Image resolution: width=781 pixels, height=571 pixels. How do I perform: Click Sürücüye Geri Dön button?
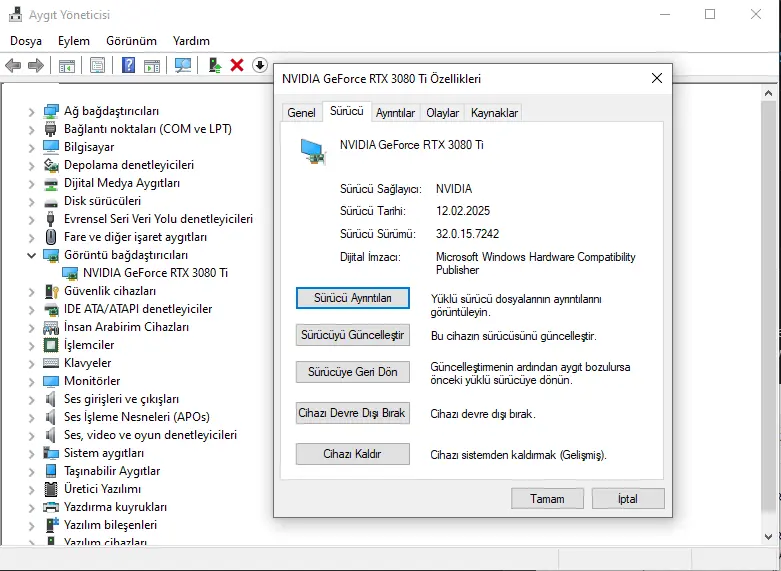coord(353,372)
